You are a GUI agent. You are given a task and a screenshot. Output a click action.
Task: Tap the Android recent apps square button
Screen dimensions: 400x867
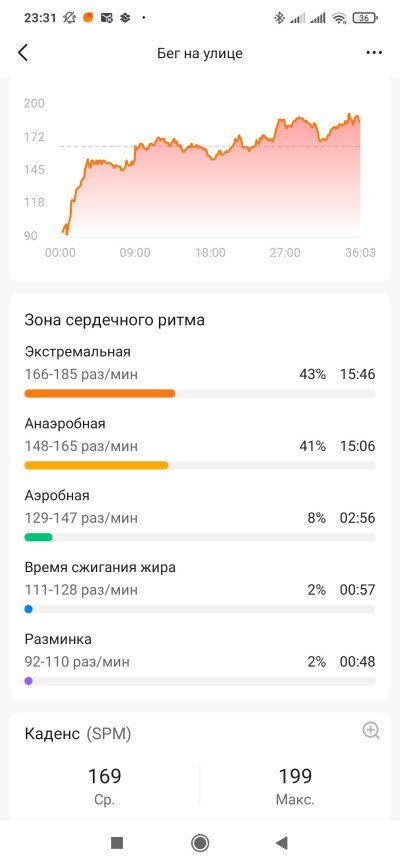117,843
